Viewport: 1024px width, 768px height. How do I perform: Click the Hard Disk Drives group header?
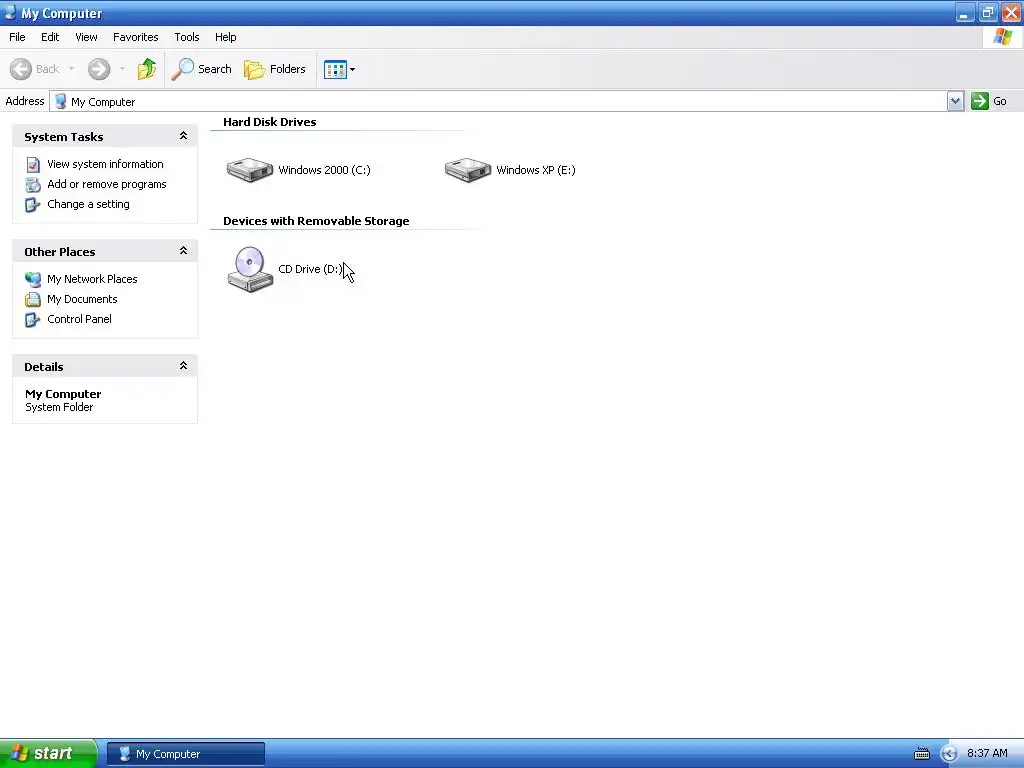[269, 122]
